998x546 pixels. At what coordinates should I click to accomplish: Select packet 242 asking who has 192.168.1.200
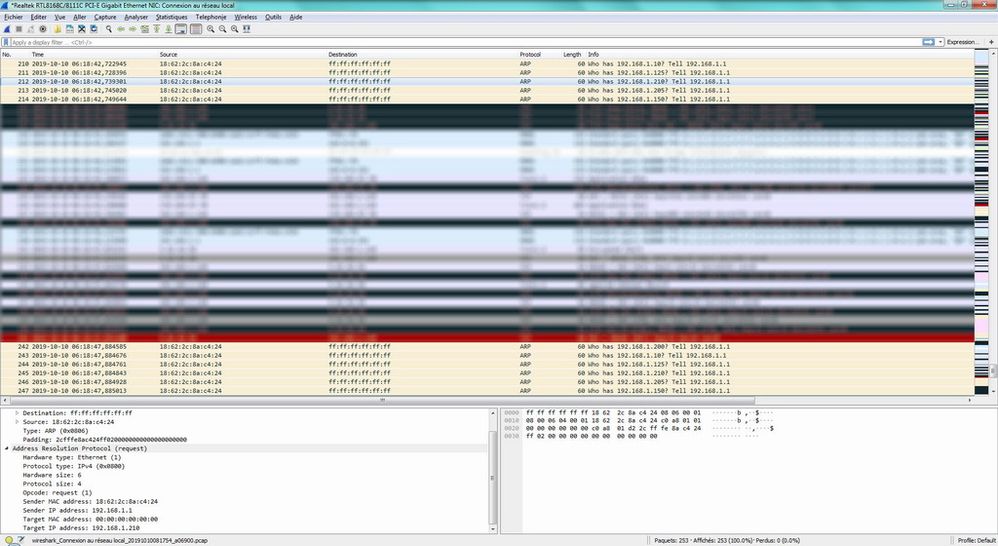(x=487, y=347)
